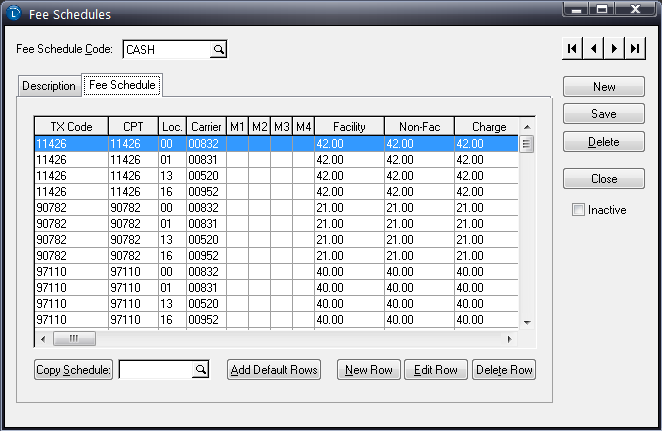Minimize the Fee Schedules window
The height and width of the screenshot is (431, 662).
tap(576, 9)
